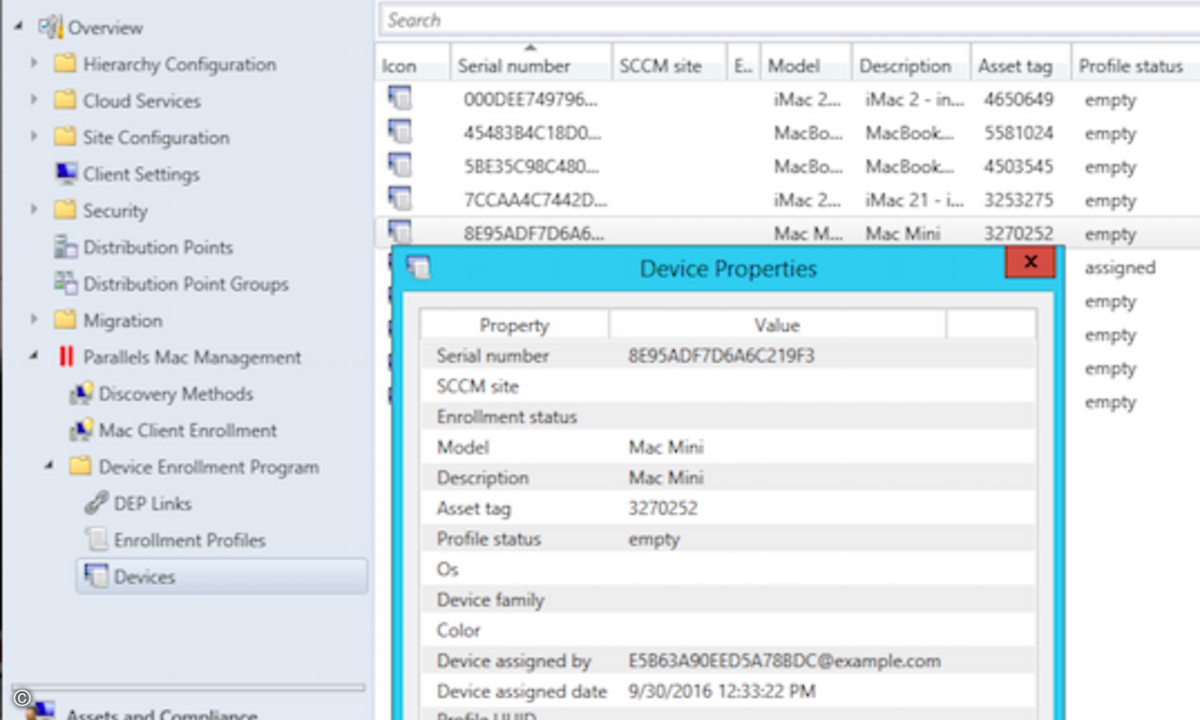This screenshot has width=1200, height=720.
Task: Click the Icon column header
Action: (x=413, y=66)
